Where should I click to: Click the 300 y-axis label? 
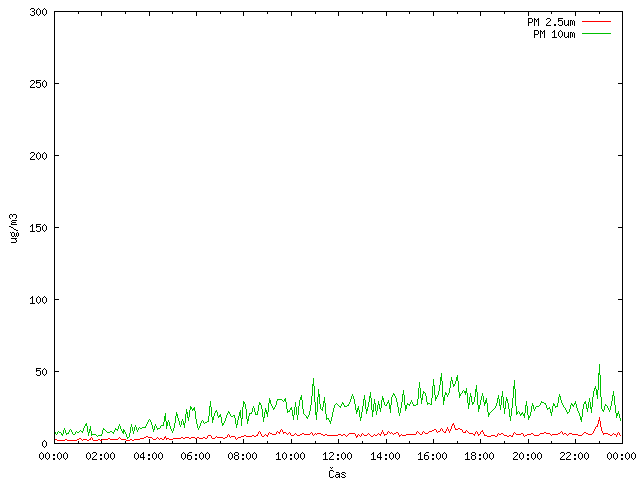click(x=38, y=12)
